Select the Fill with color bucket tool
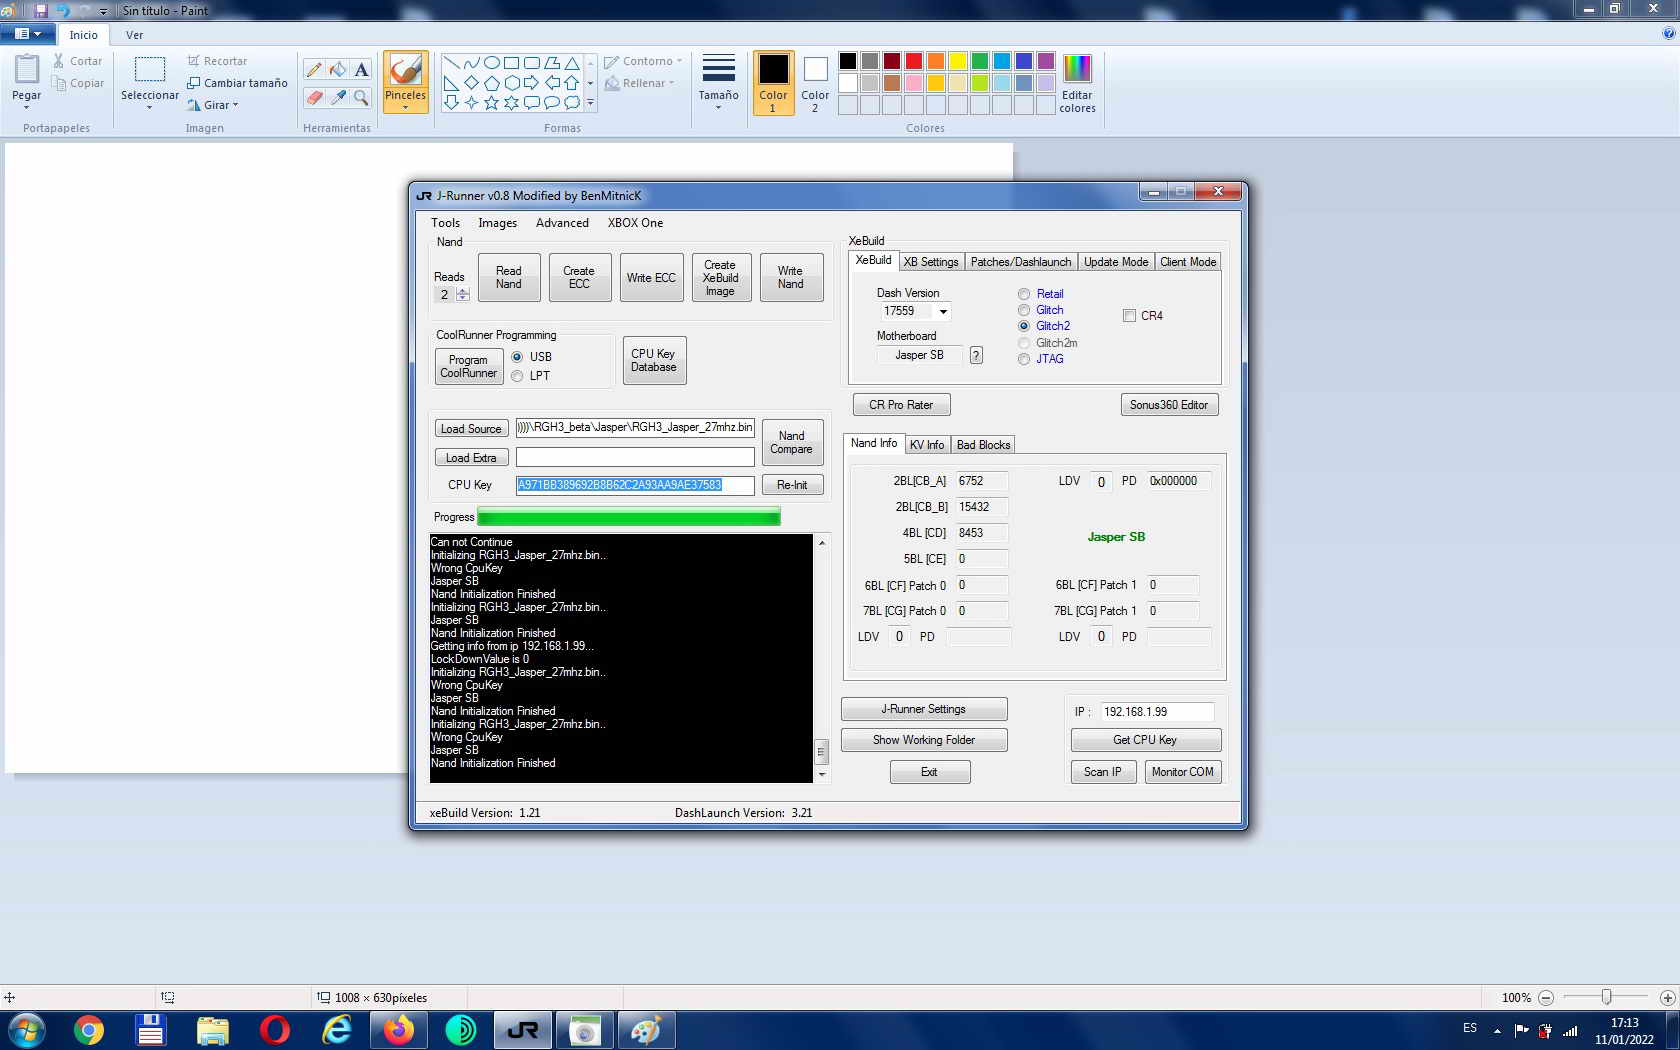The height and width of the screenshot is (1050, 1680). pyautogui.click(x=338, y=70)
